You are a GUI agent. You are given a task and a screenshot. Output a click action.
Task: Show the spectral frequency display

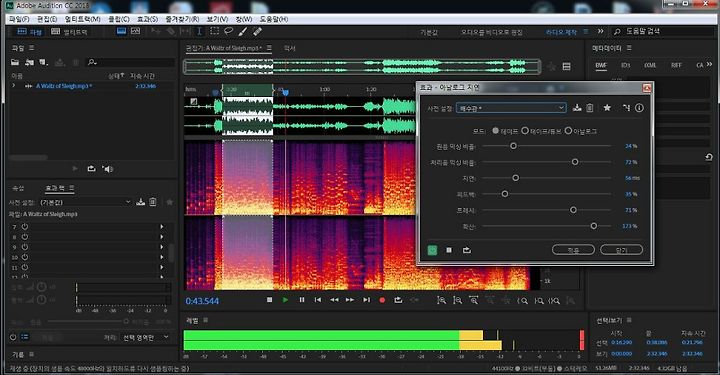click(121, 31)
